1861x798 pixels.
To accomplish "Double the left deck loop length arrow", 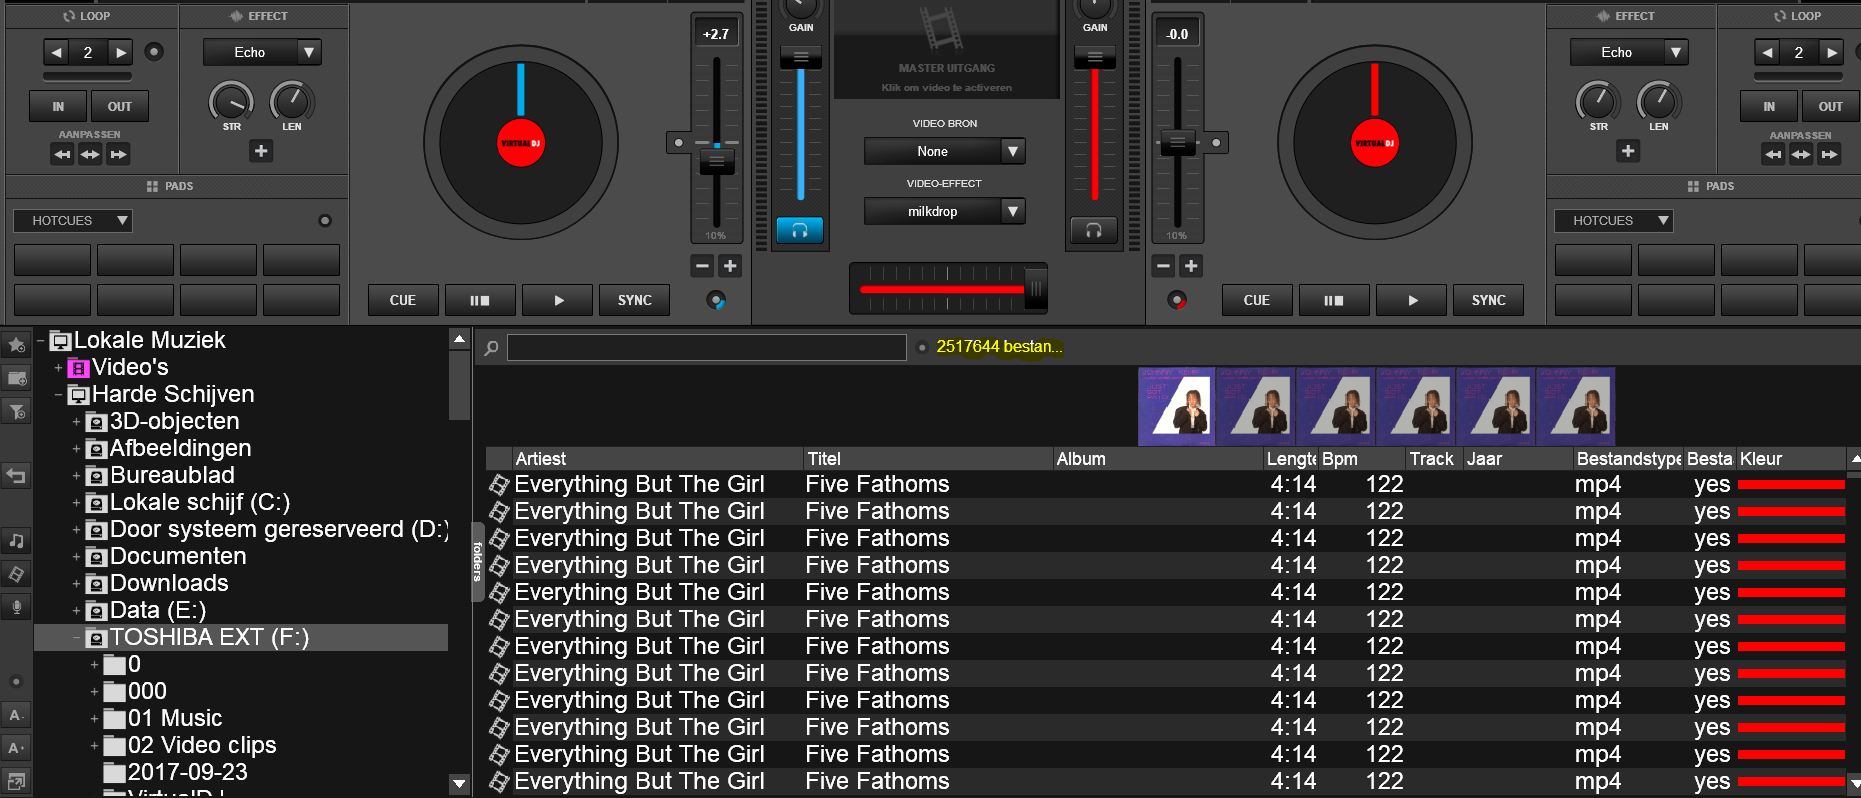I will pos(120,52).
